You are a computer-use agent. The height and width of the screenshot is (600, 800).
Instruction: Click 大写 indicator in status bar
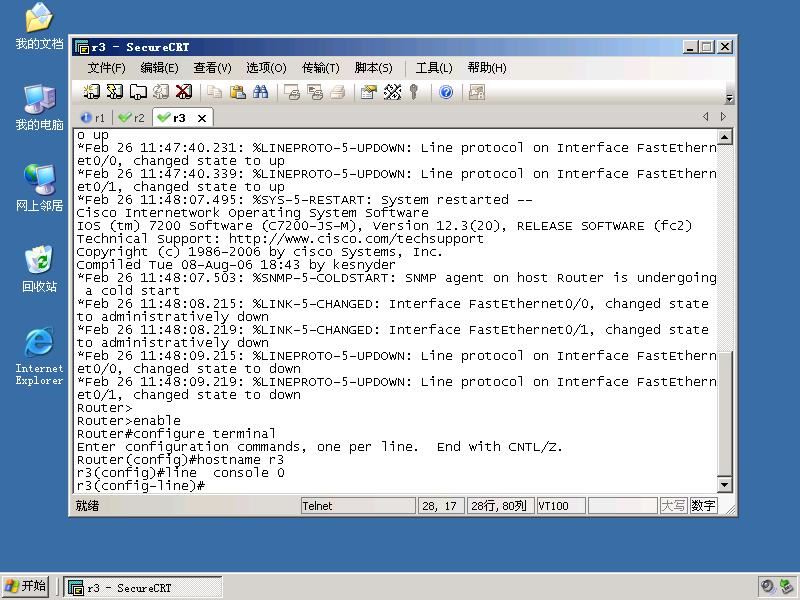click(x=673, y=506)
